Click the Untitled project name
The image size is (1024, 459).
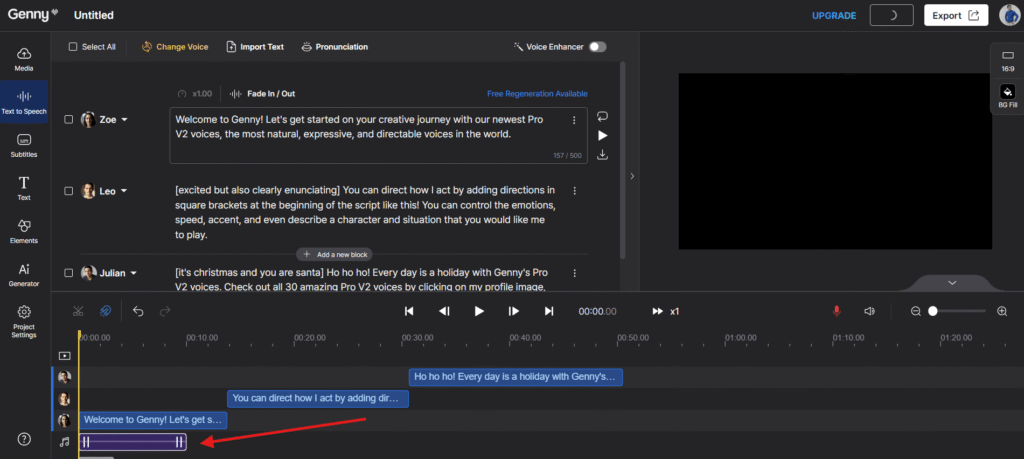coord(93,15)
